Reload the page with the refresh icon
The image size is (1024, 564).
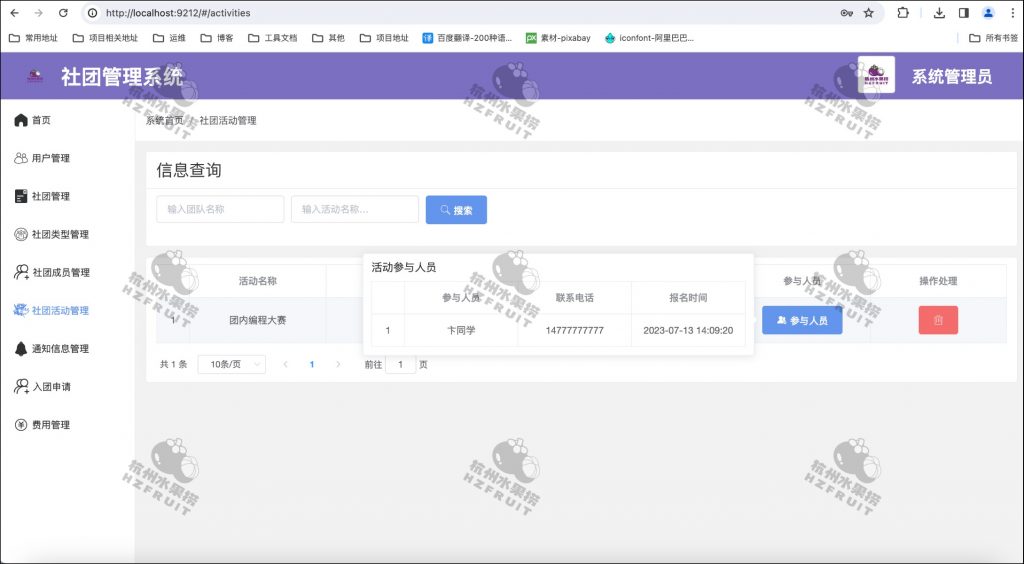click(x=63, y=13)
